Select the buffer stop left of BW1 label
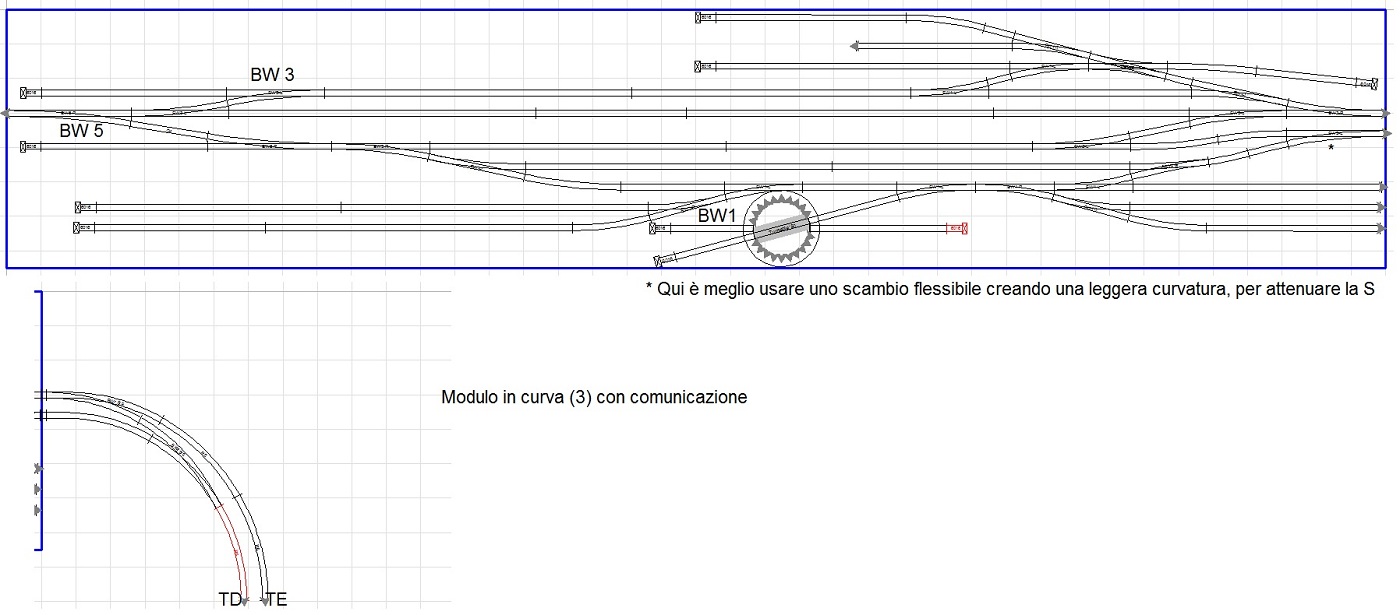Image resolution: width=1400 pixels, height=615 pixels. pos(653,228)
